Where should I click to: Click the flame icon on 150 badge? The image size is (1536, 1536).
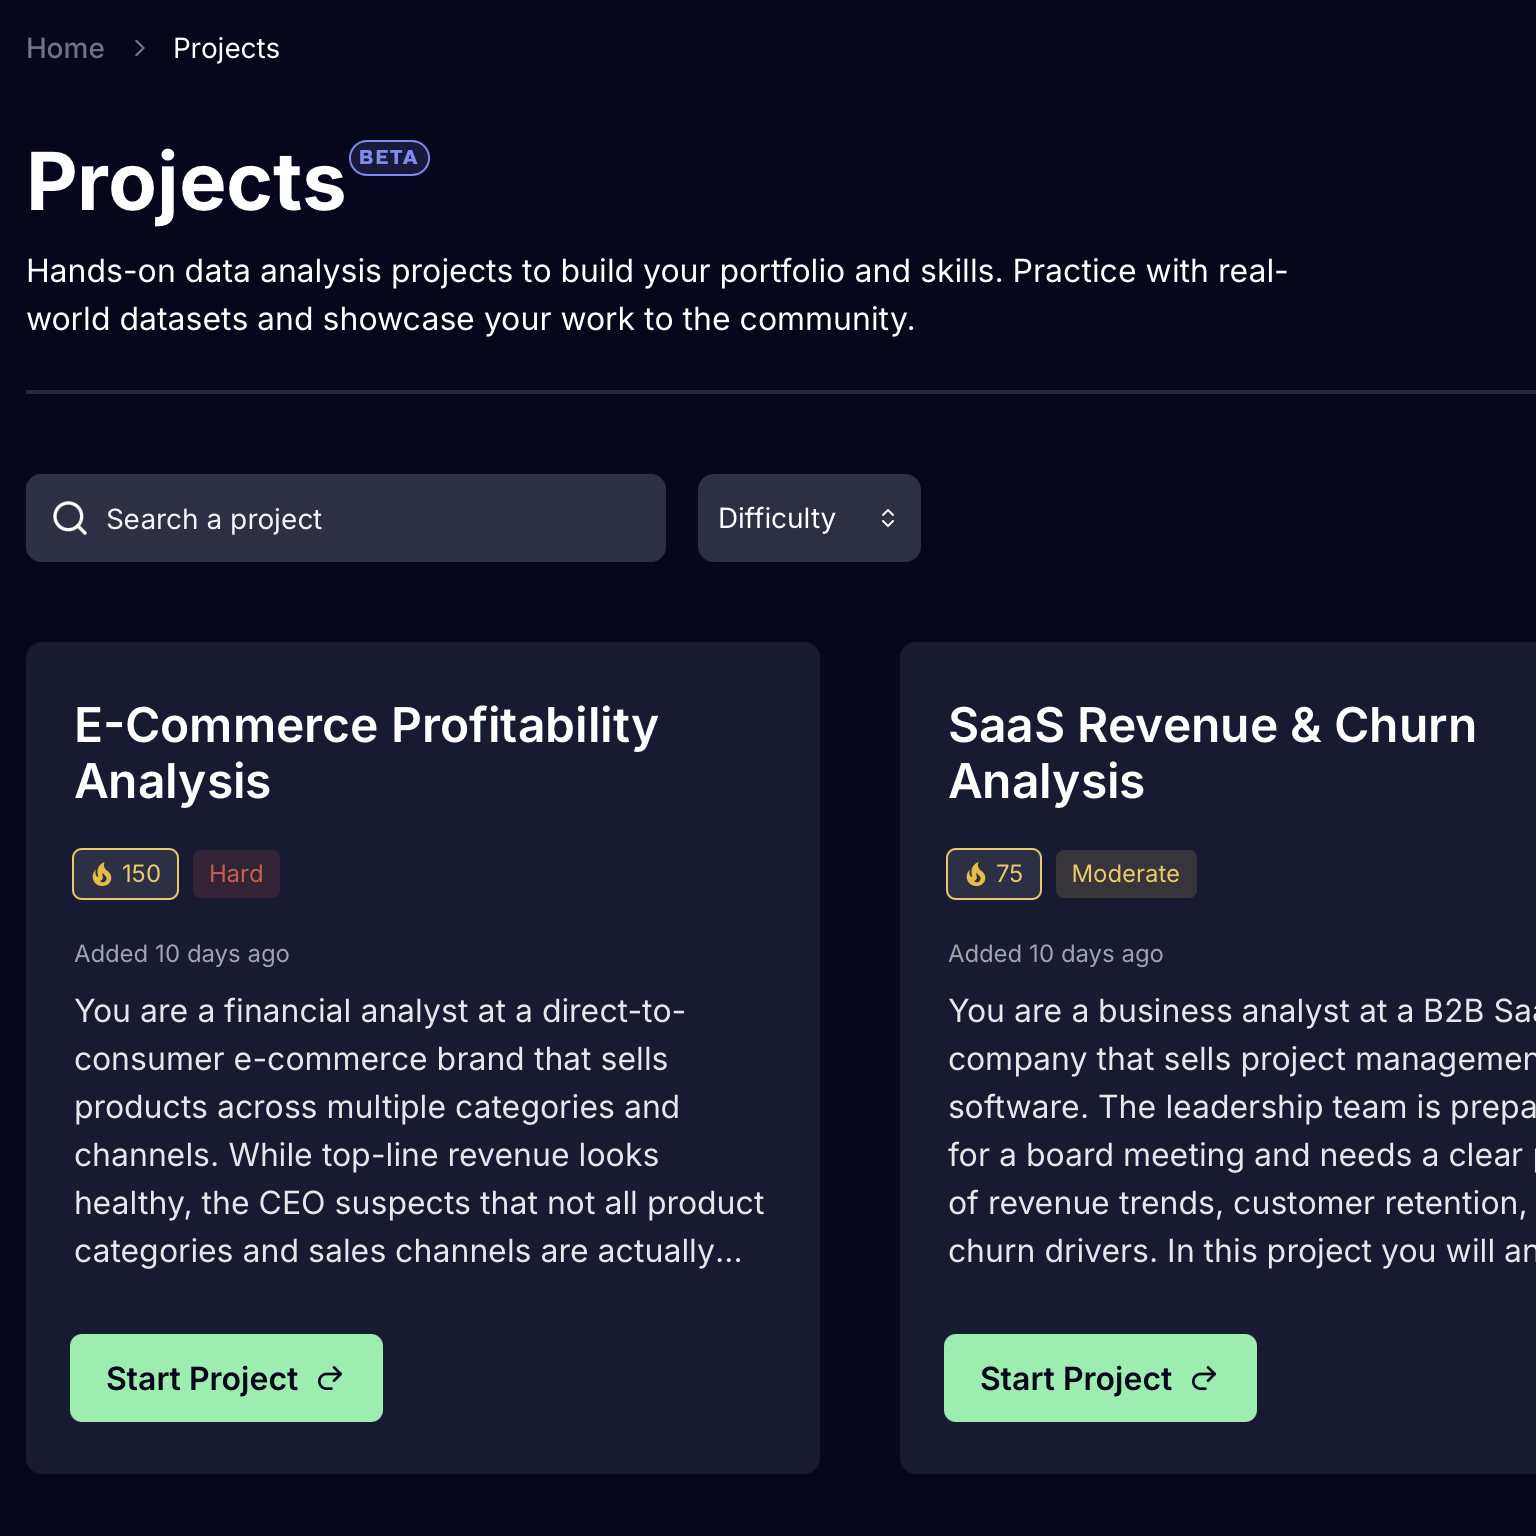point(102,874)
